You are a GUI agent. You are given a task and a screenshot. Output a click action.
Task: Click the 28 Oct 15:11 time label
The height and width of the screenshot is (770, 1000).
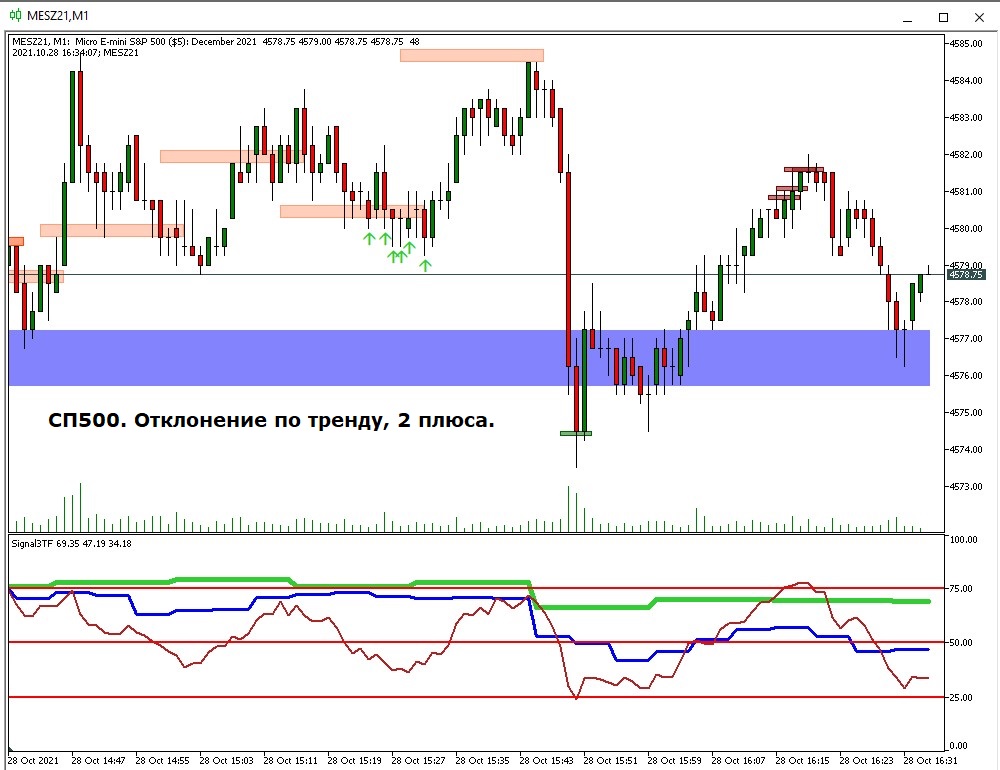pyautogui.click(x=290, y=760)
